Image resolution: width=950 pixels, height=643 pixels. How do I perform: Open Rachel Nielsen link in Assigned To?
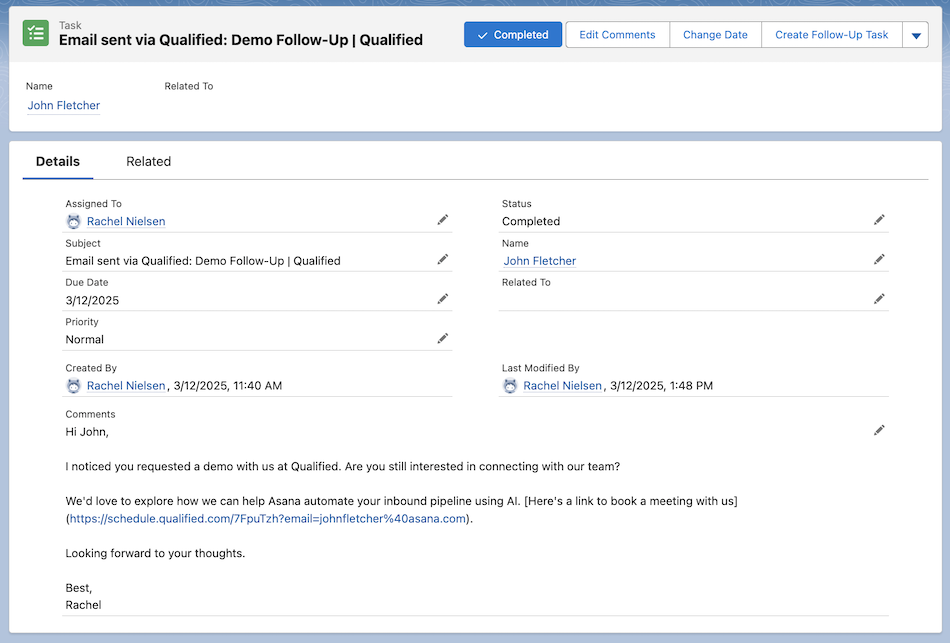(x=126, y=222)
